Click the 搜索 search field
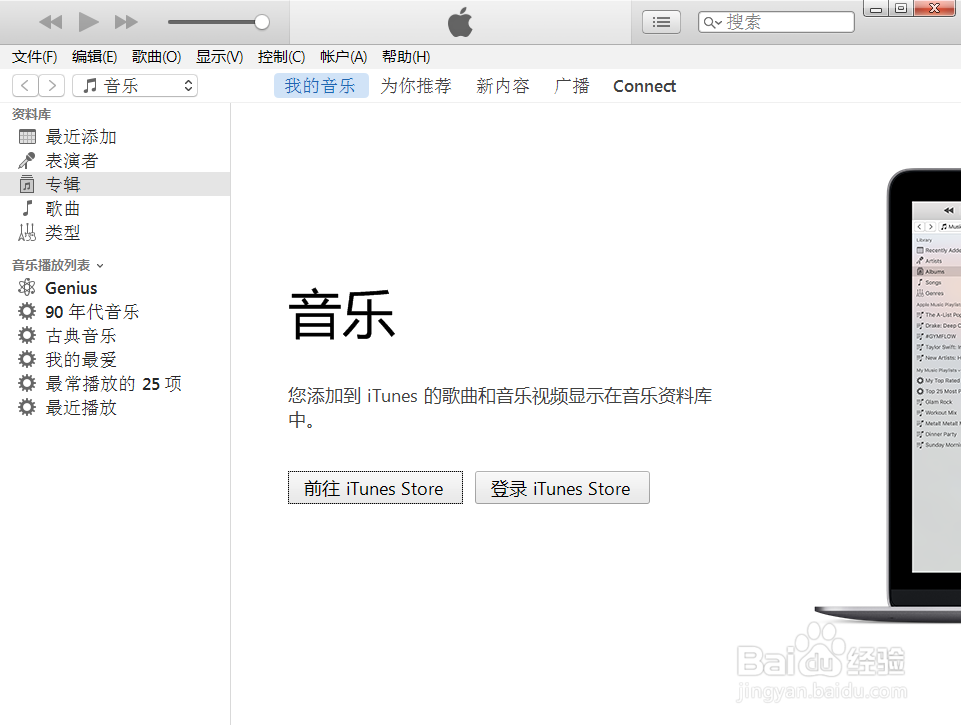The height and width of the screenshot is (725, 961). 776,23
